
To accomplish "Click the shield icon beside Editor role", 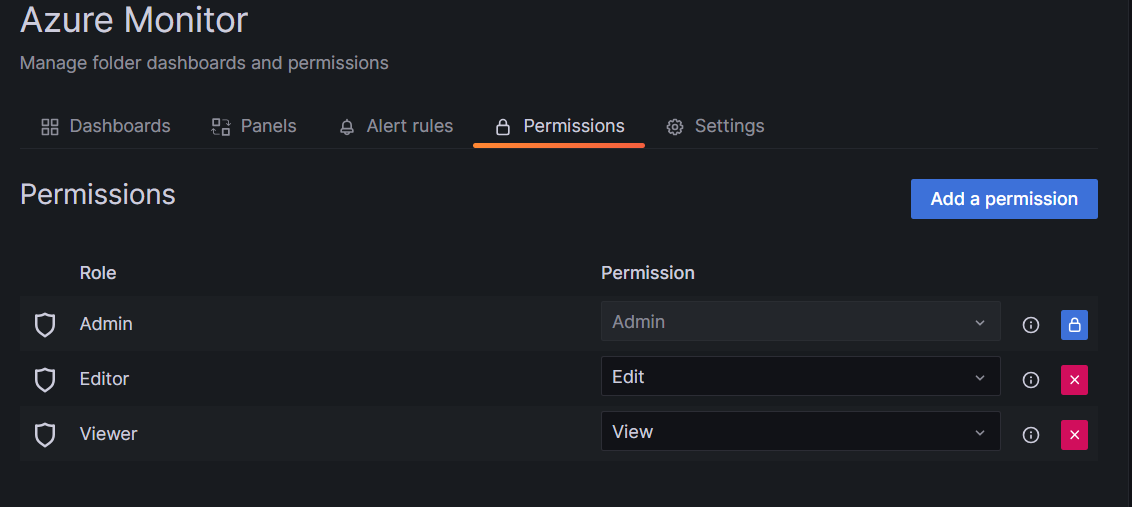I will click(45, 380).
